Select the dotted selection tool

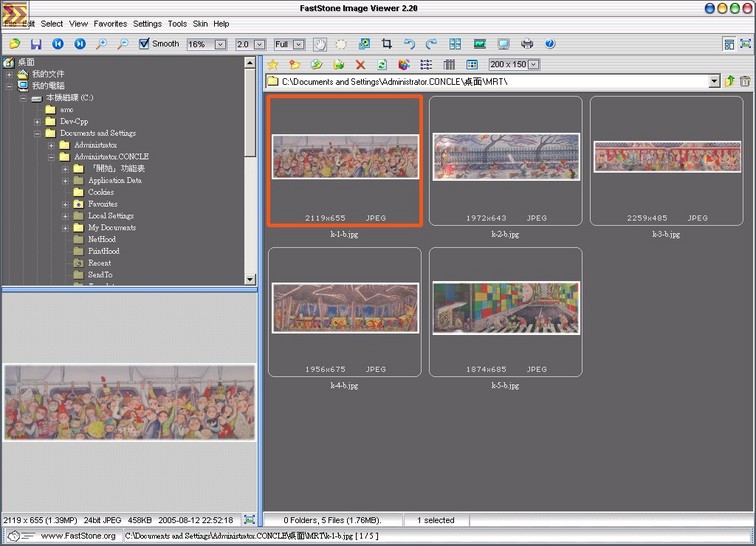341,44
